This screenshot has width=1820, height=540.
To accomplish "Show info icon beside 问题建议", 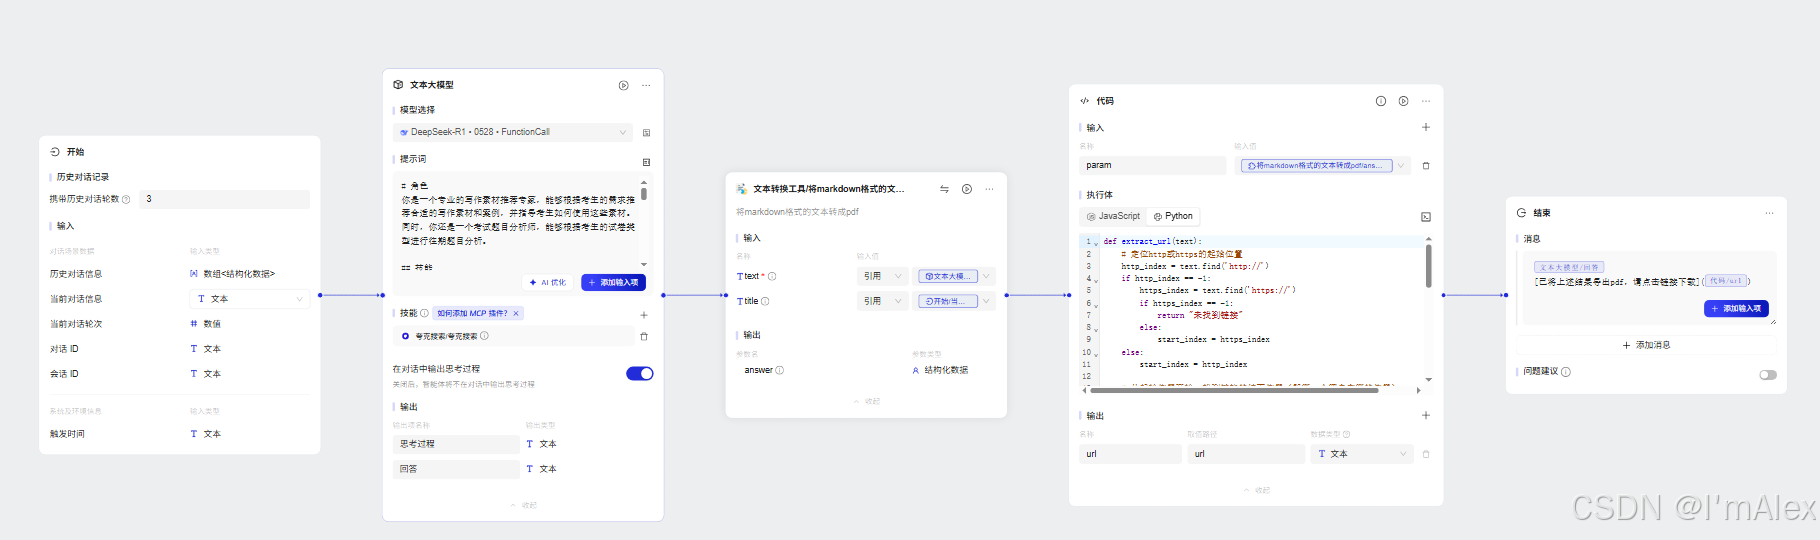I will [x=1566, y=372].
